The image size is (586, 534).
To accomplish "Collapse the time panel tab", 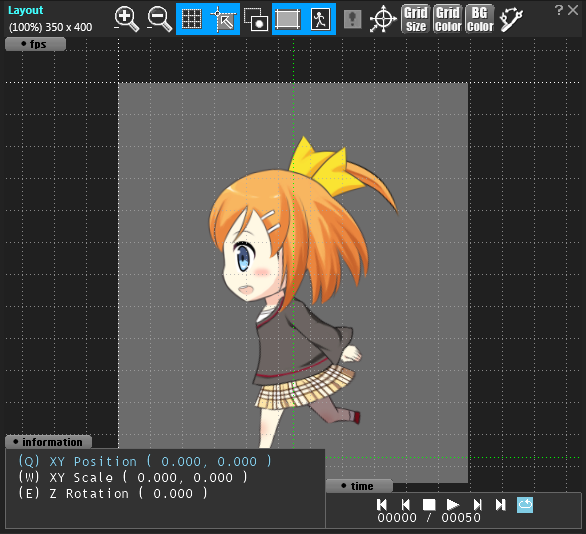I will tap(359, 486).
